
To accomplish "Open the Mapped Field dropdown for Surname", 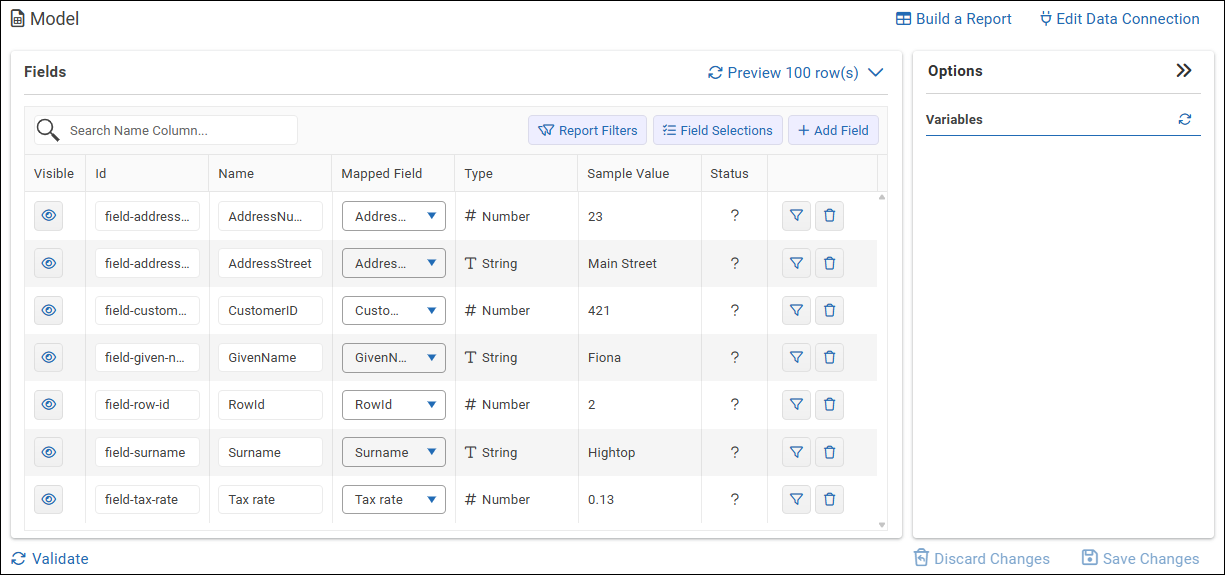I will click(x=394, y=452).
